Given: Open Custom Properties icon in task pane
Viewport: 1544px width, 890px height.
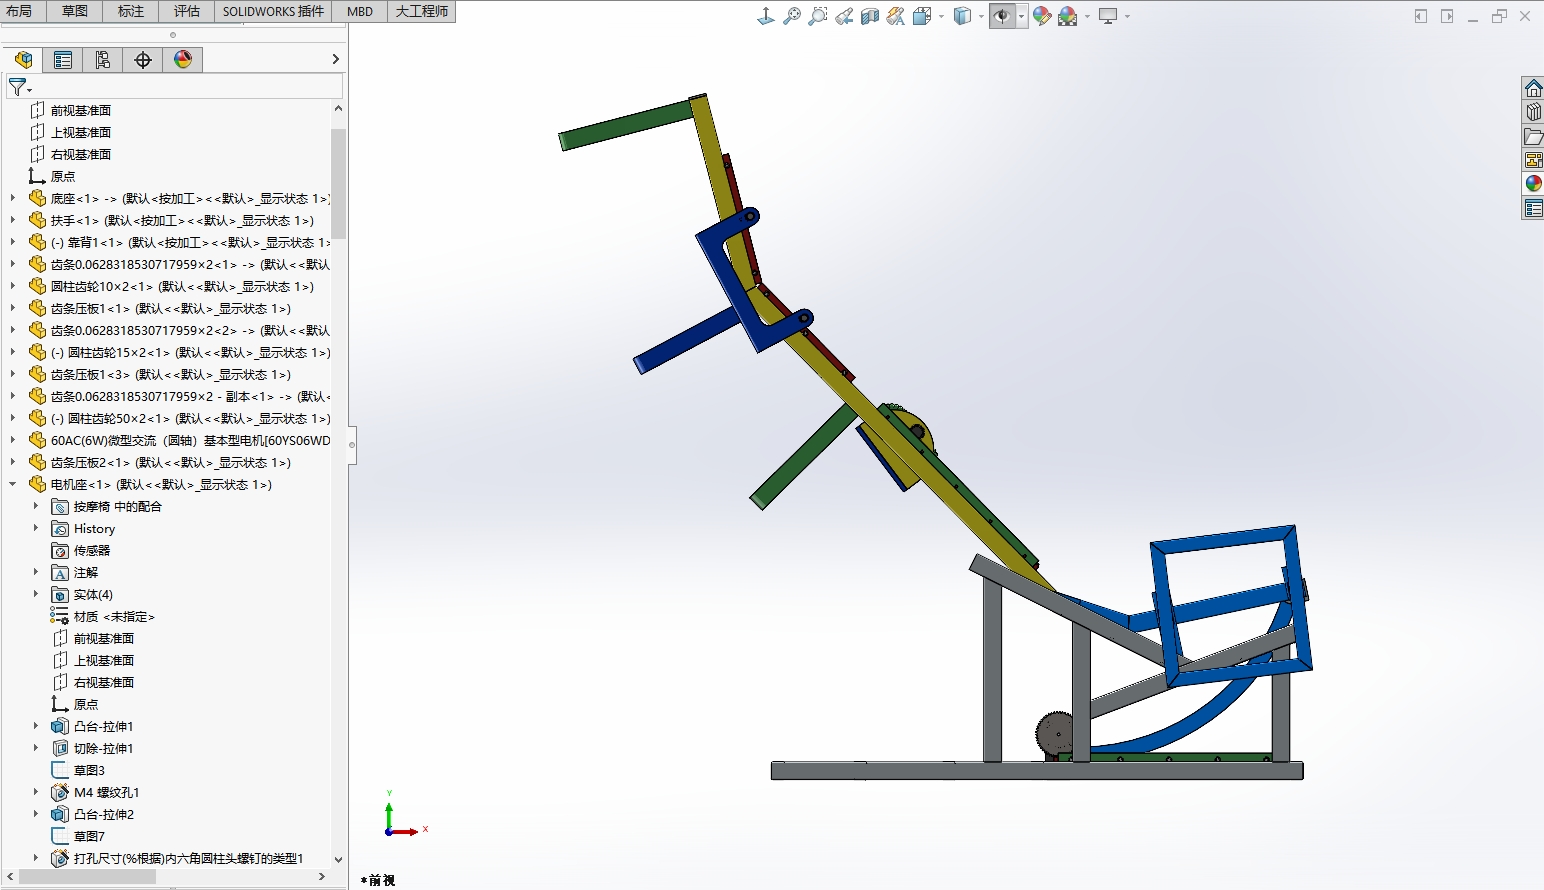Looking at the screenshot, I should 1533,208.
